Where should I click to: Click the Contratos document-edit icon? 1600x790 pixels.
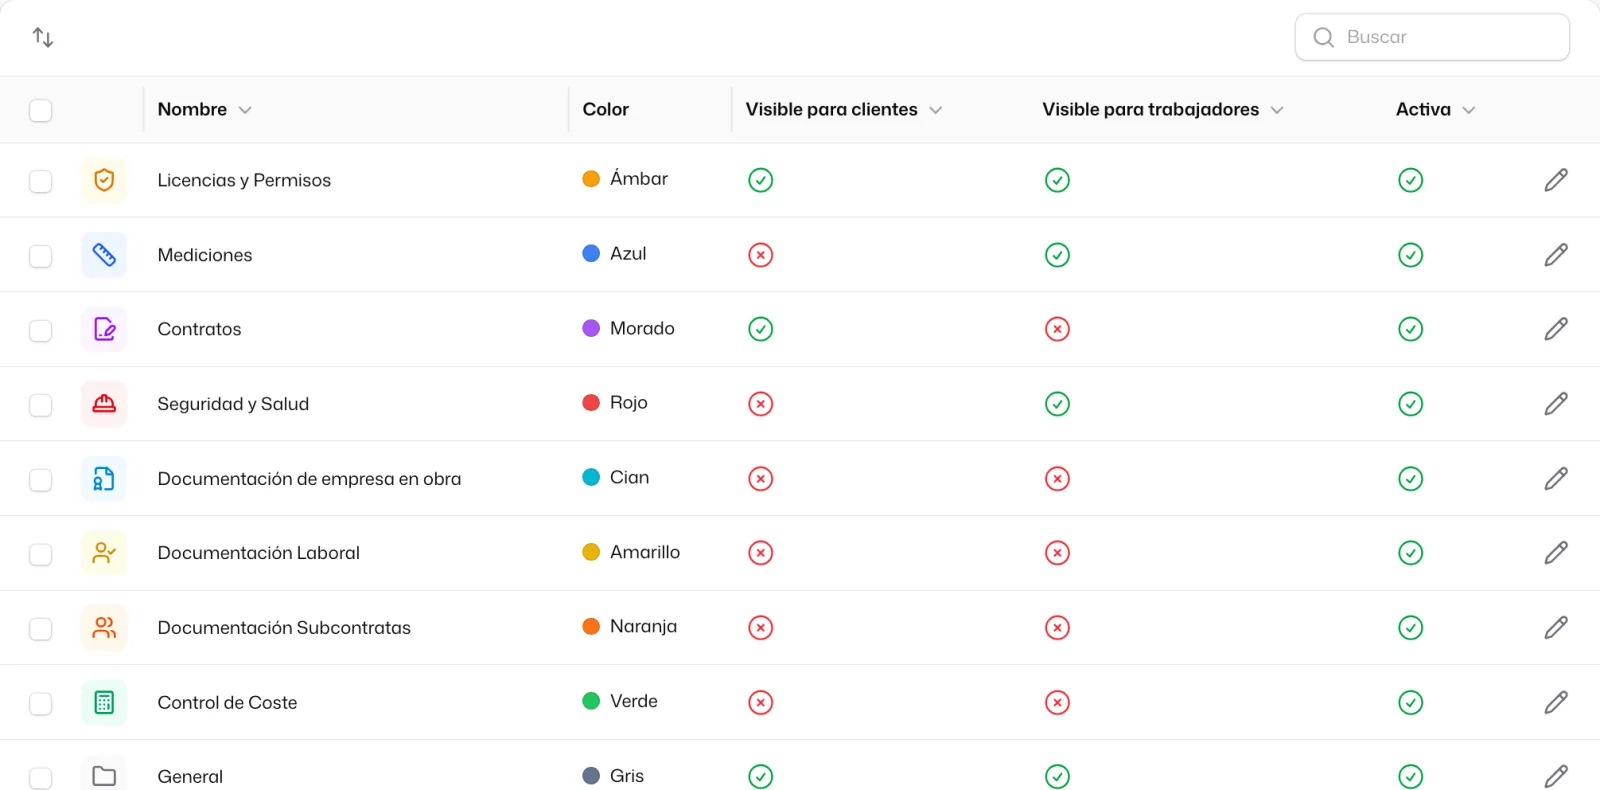click(x=104, y=329)
